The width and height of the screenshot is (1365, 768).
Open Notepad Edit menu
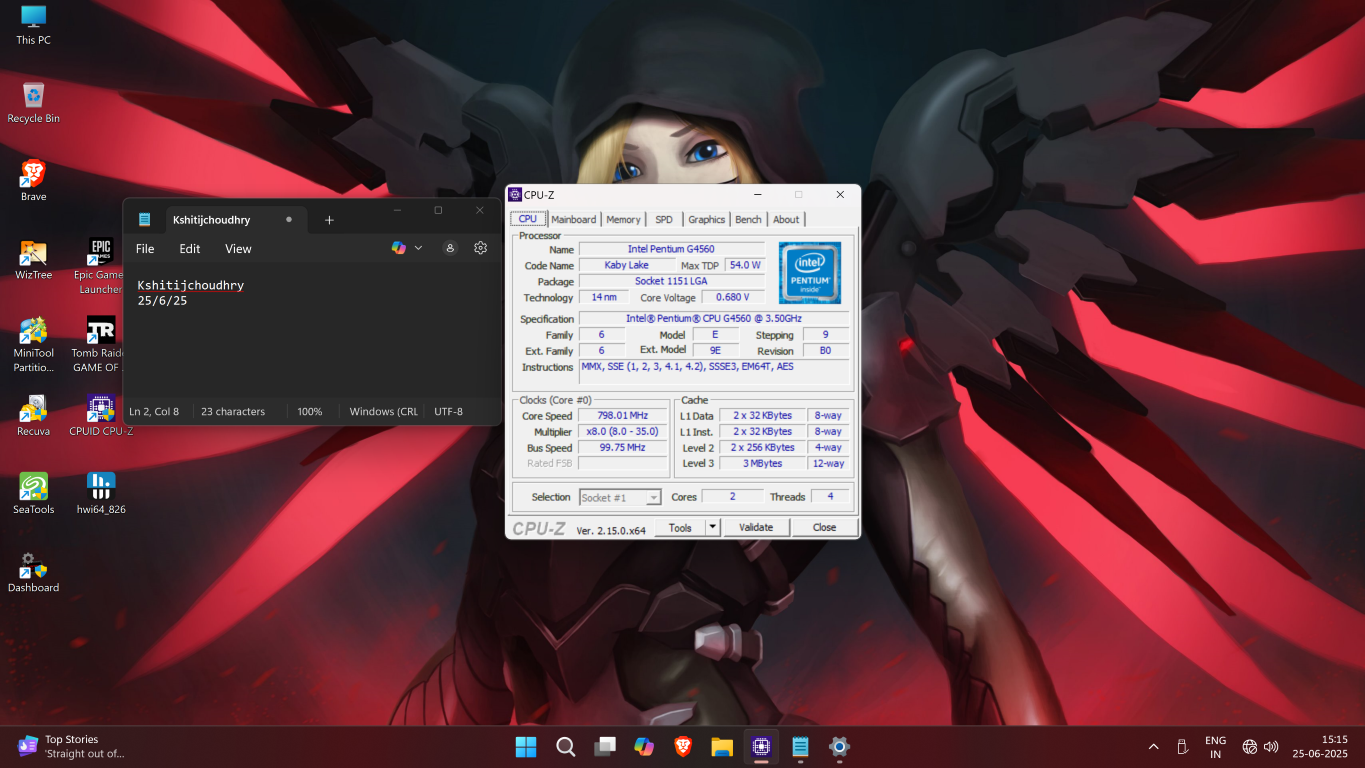(x=190, y=249)
